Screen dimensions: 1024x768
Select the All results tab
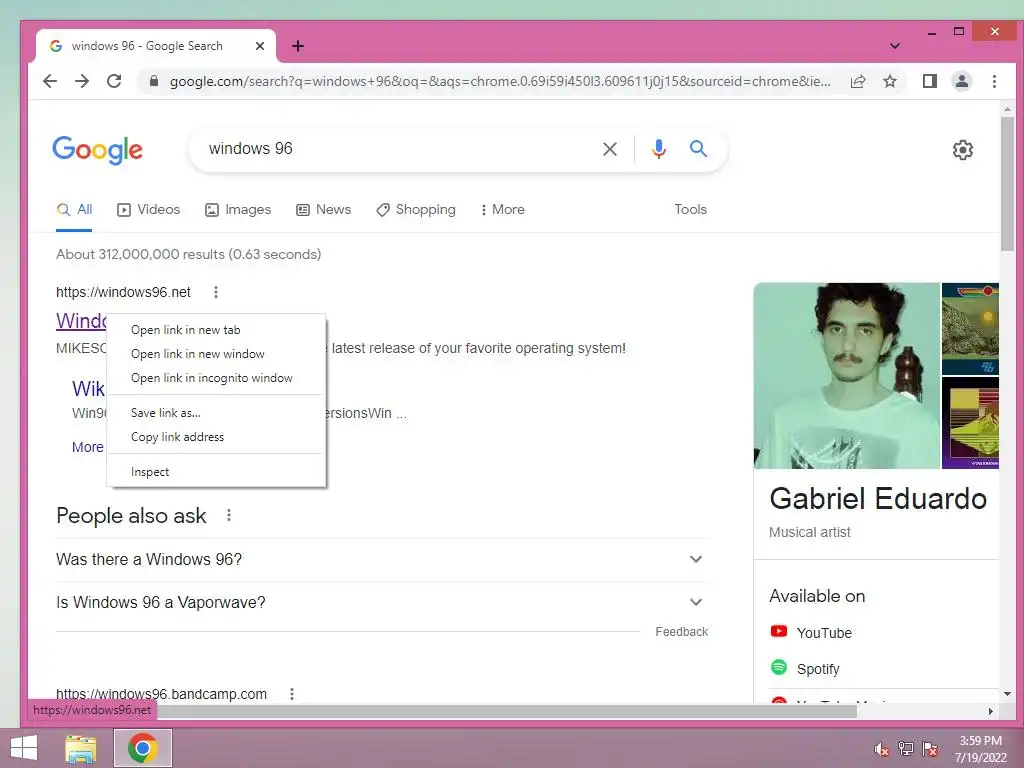(x=74, y=210)
